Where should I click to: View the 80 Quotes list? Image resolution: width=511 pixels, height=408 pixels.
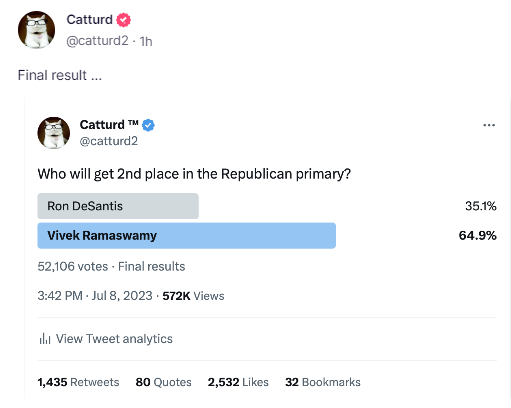pos(164,382)
